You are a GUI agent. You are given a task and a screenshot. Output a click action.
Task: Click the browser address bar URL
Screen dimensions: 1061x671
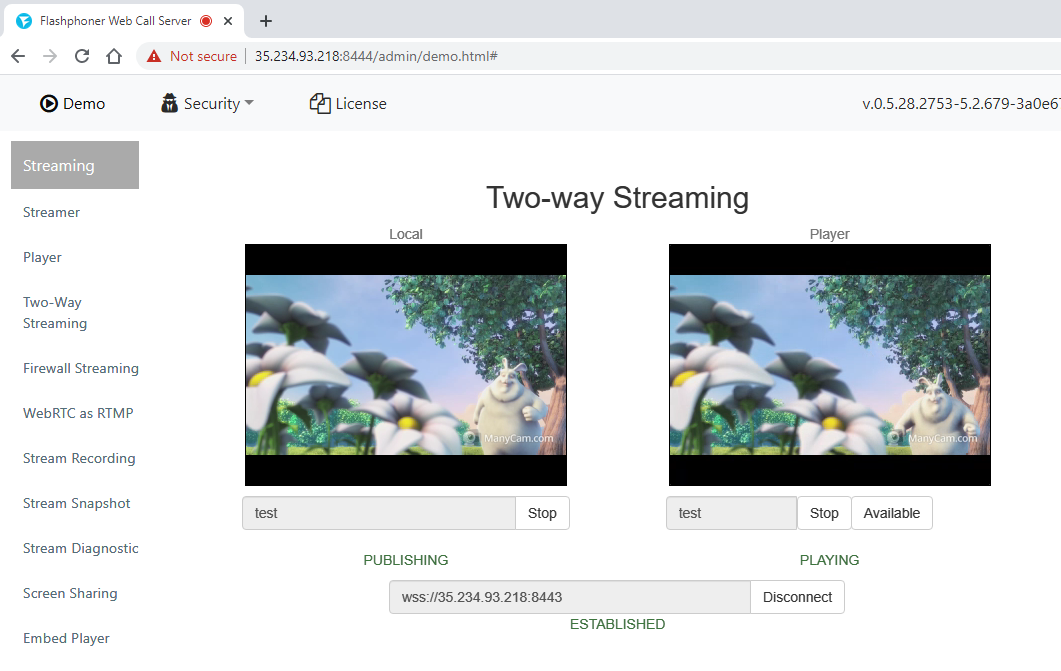[x=376, y=56]
